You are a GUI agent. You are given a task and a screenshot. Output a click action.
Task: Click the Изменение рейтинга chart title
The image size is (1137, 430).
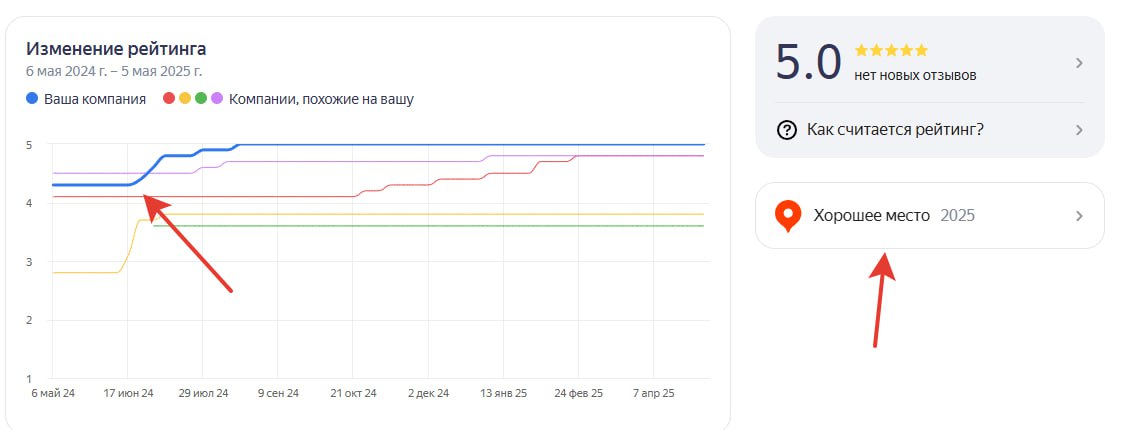[x=116, y=49]
